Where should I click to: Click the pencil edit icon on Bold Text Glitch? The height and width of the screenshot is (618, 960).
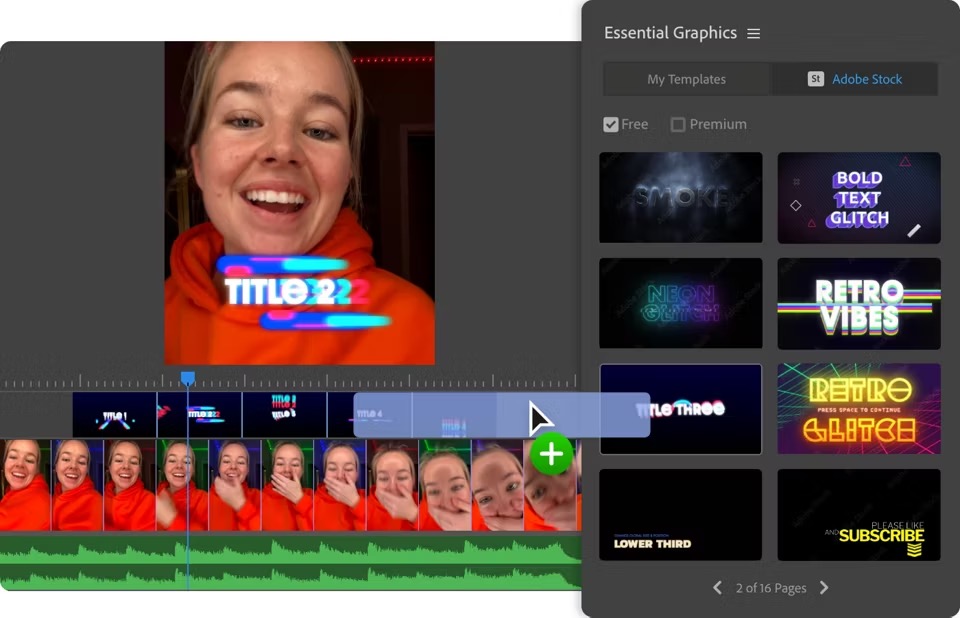[914, 230]
